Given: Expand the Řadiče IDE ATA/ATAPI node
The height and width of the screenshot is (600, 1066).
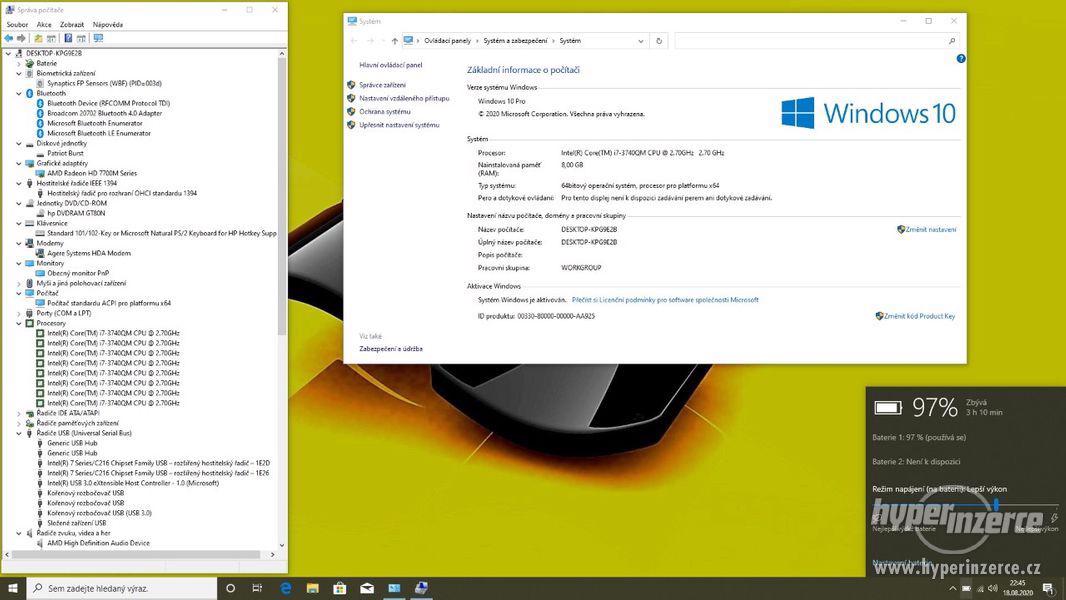Looking at the screenshot, I should 19,413.
